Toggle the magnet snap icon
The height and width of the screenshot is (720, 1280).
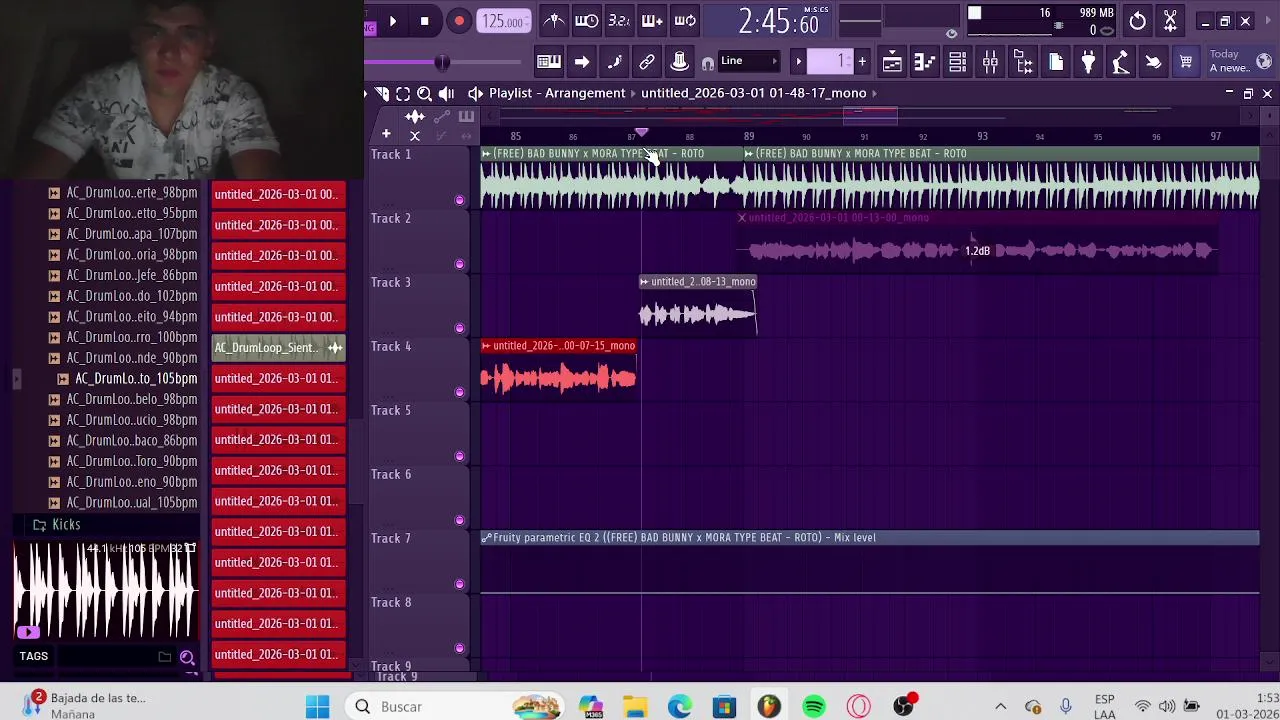pyautogui.click(x=708, y=63)
